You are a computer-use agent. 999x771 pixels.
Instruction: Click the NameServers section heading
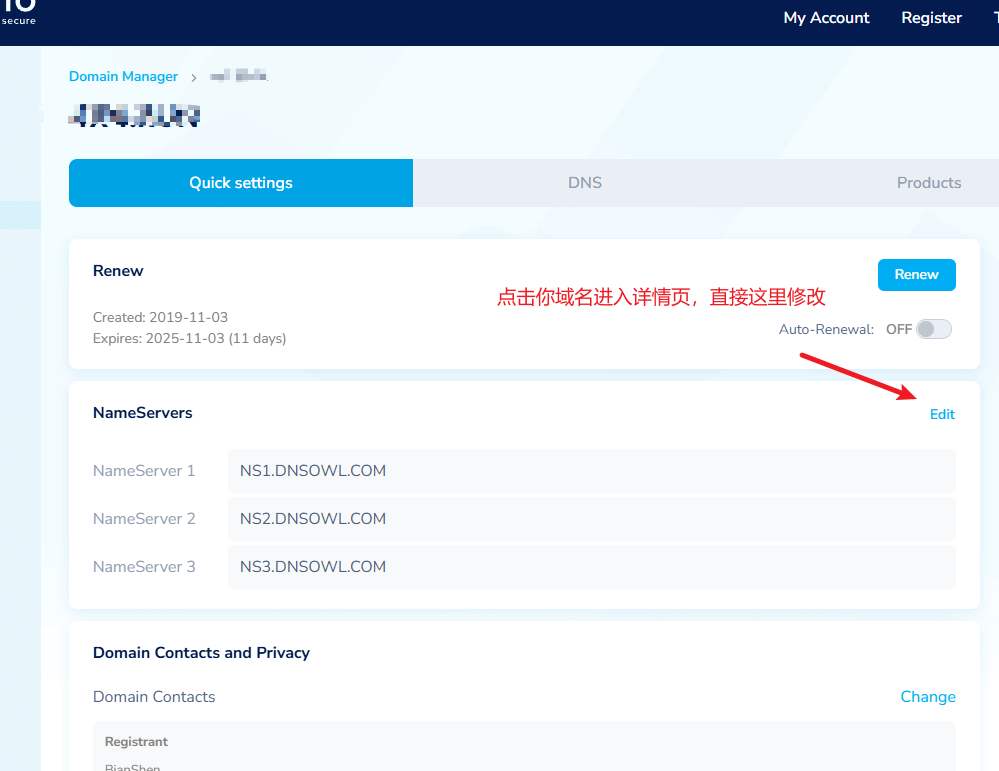[x=142, y=413]
